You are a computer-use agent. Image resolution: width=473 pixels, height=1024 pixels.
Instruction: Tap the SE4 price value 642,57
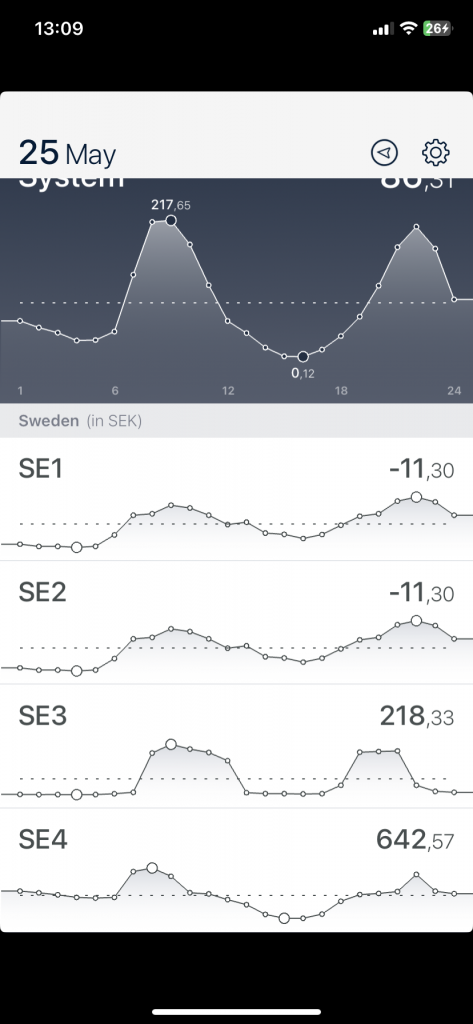(415, 840)
